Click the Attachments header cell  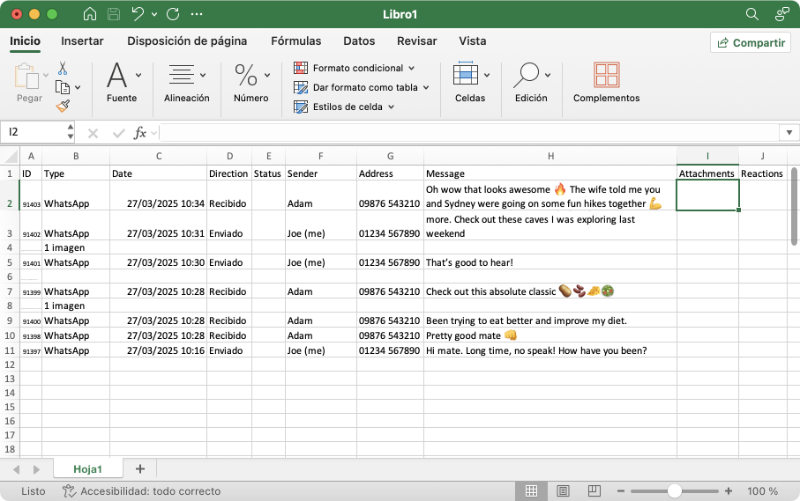click(x=707, y=173)
